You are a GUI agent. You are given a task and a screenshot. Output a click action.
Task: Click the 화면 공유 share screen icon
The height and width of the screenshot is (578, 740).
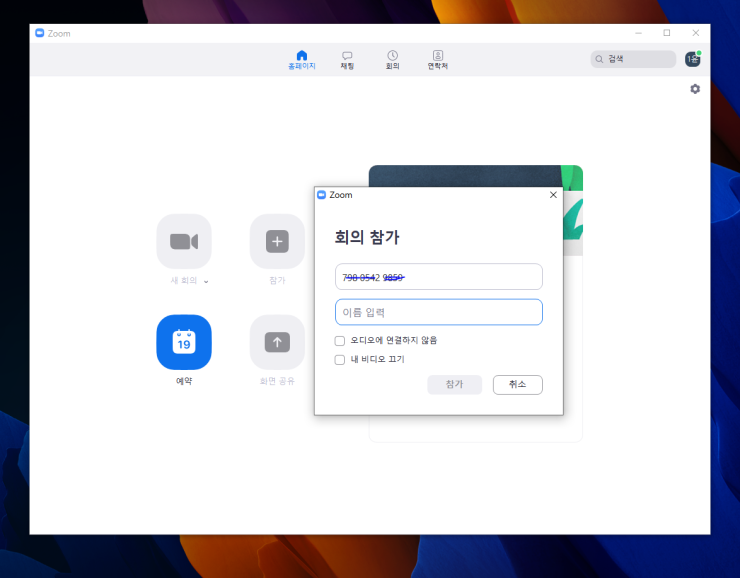tap(277, 342)
